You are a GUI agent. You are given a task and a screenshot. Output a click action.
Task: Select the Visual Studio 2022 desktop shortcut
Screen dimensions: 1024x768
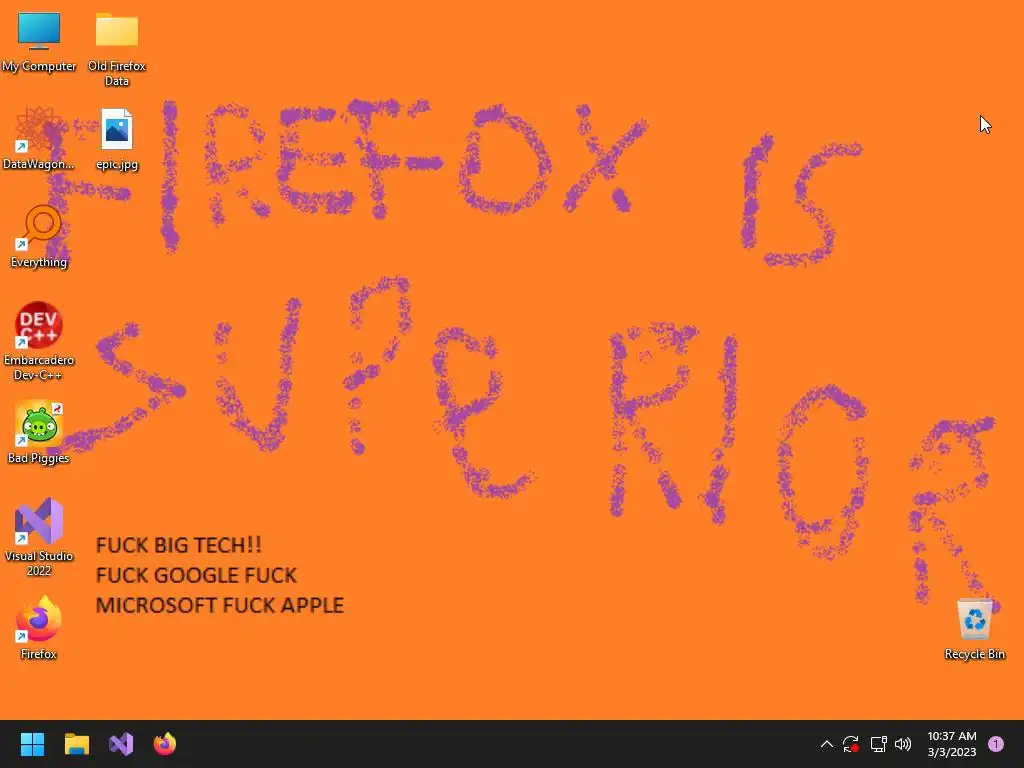(x=39, y=537)
